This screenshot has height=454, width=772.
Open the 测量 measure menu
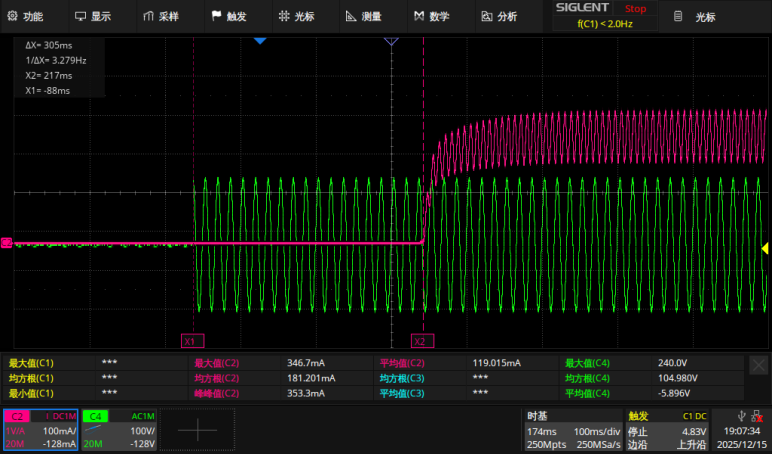click(x=364, y=16)
